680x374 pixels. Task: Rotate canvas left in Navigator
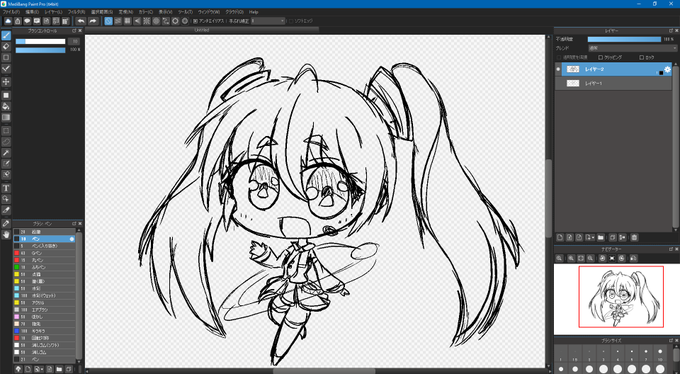tap(602, 258)
